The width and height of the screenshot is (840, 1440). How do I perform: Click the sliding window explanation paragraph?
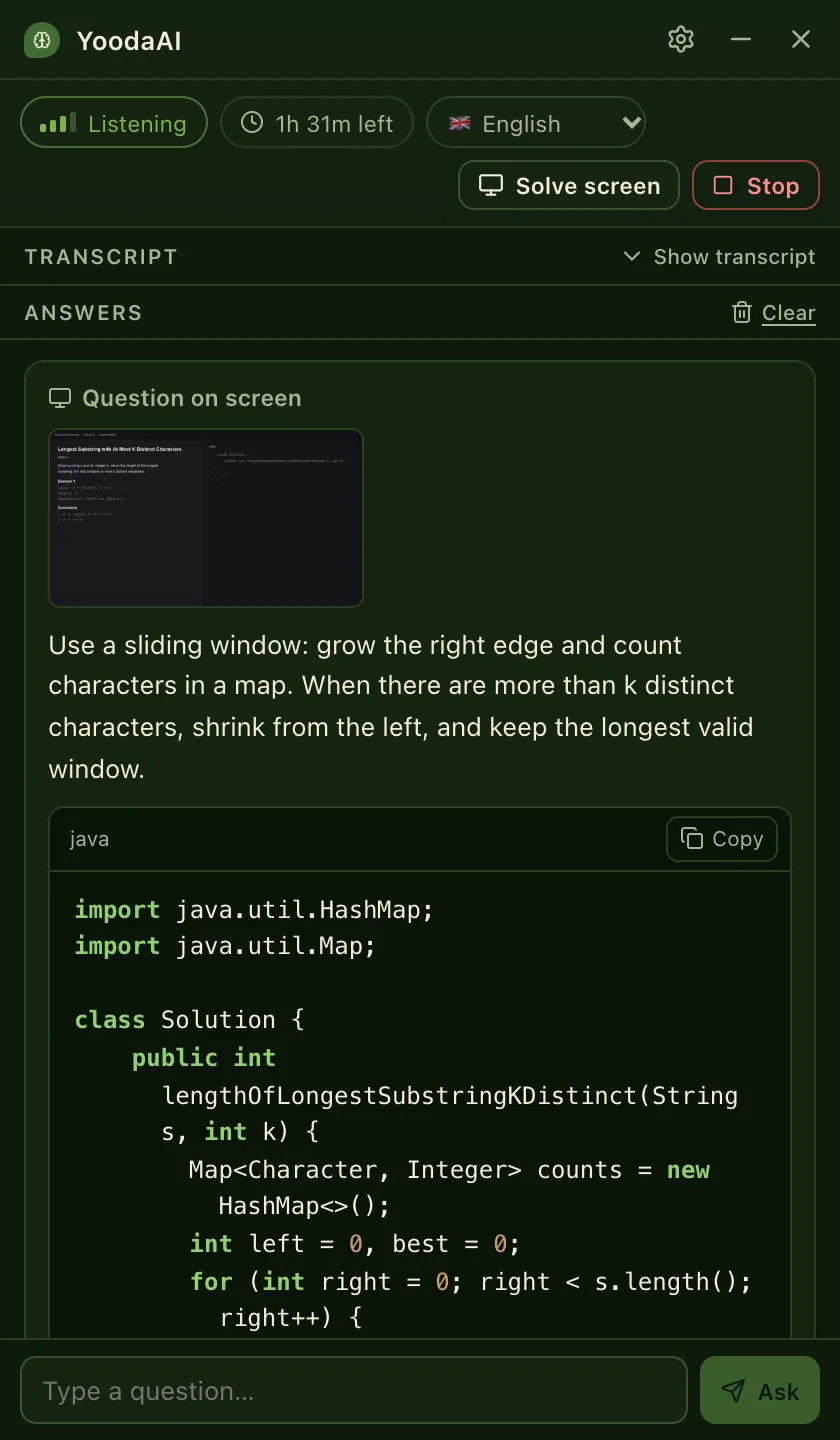(x=401, y=707)
